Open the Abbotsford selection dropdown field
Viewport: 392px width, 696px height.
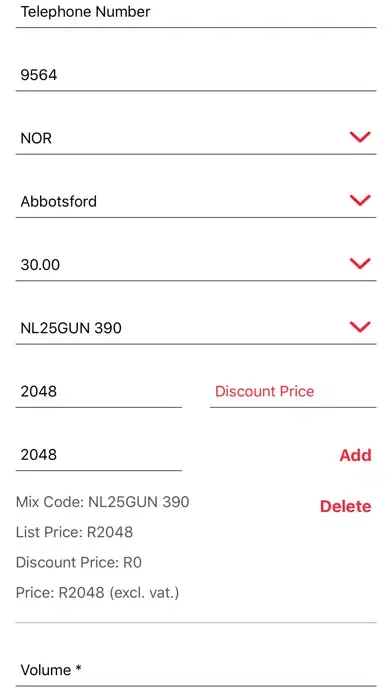[x=196, y=202]
